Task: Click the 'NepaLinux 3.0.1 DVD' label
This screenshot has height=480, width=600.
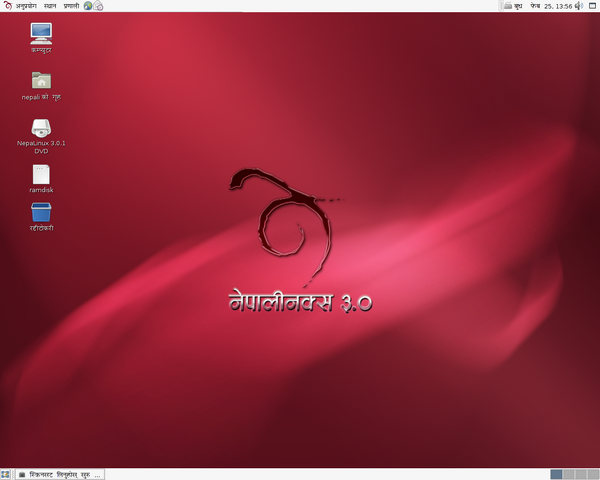Action: pyautogui.click(x=41, y=147)
